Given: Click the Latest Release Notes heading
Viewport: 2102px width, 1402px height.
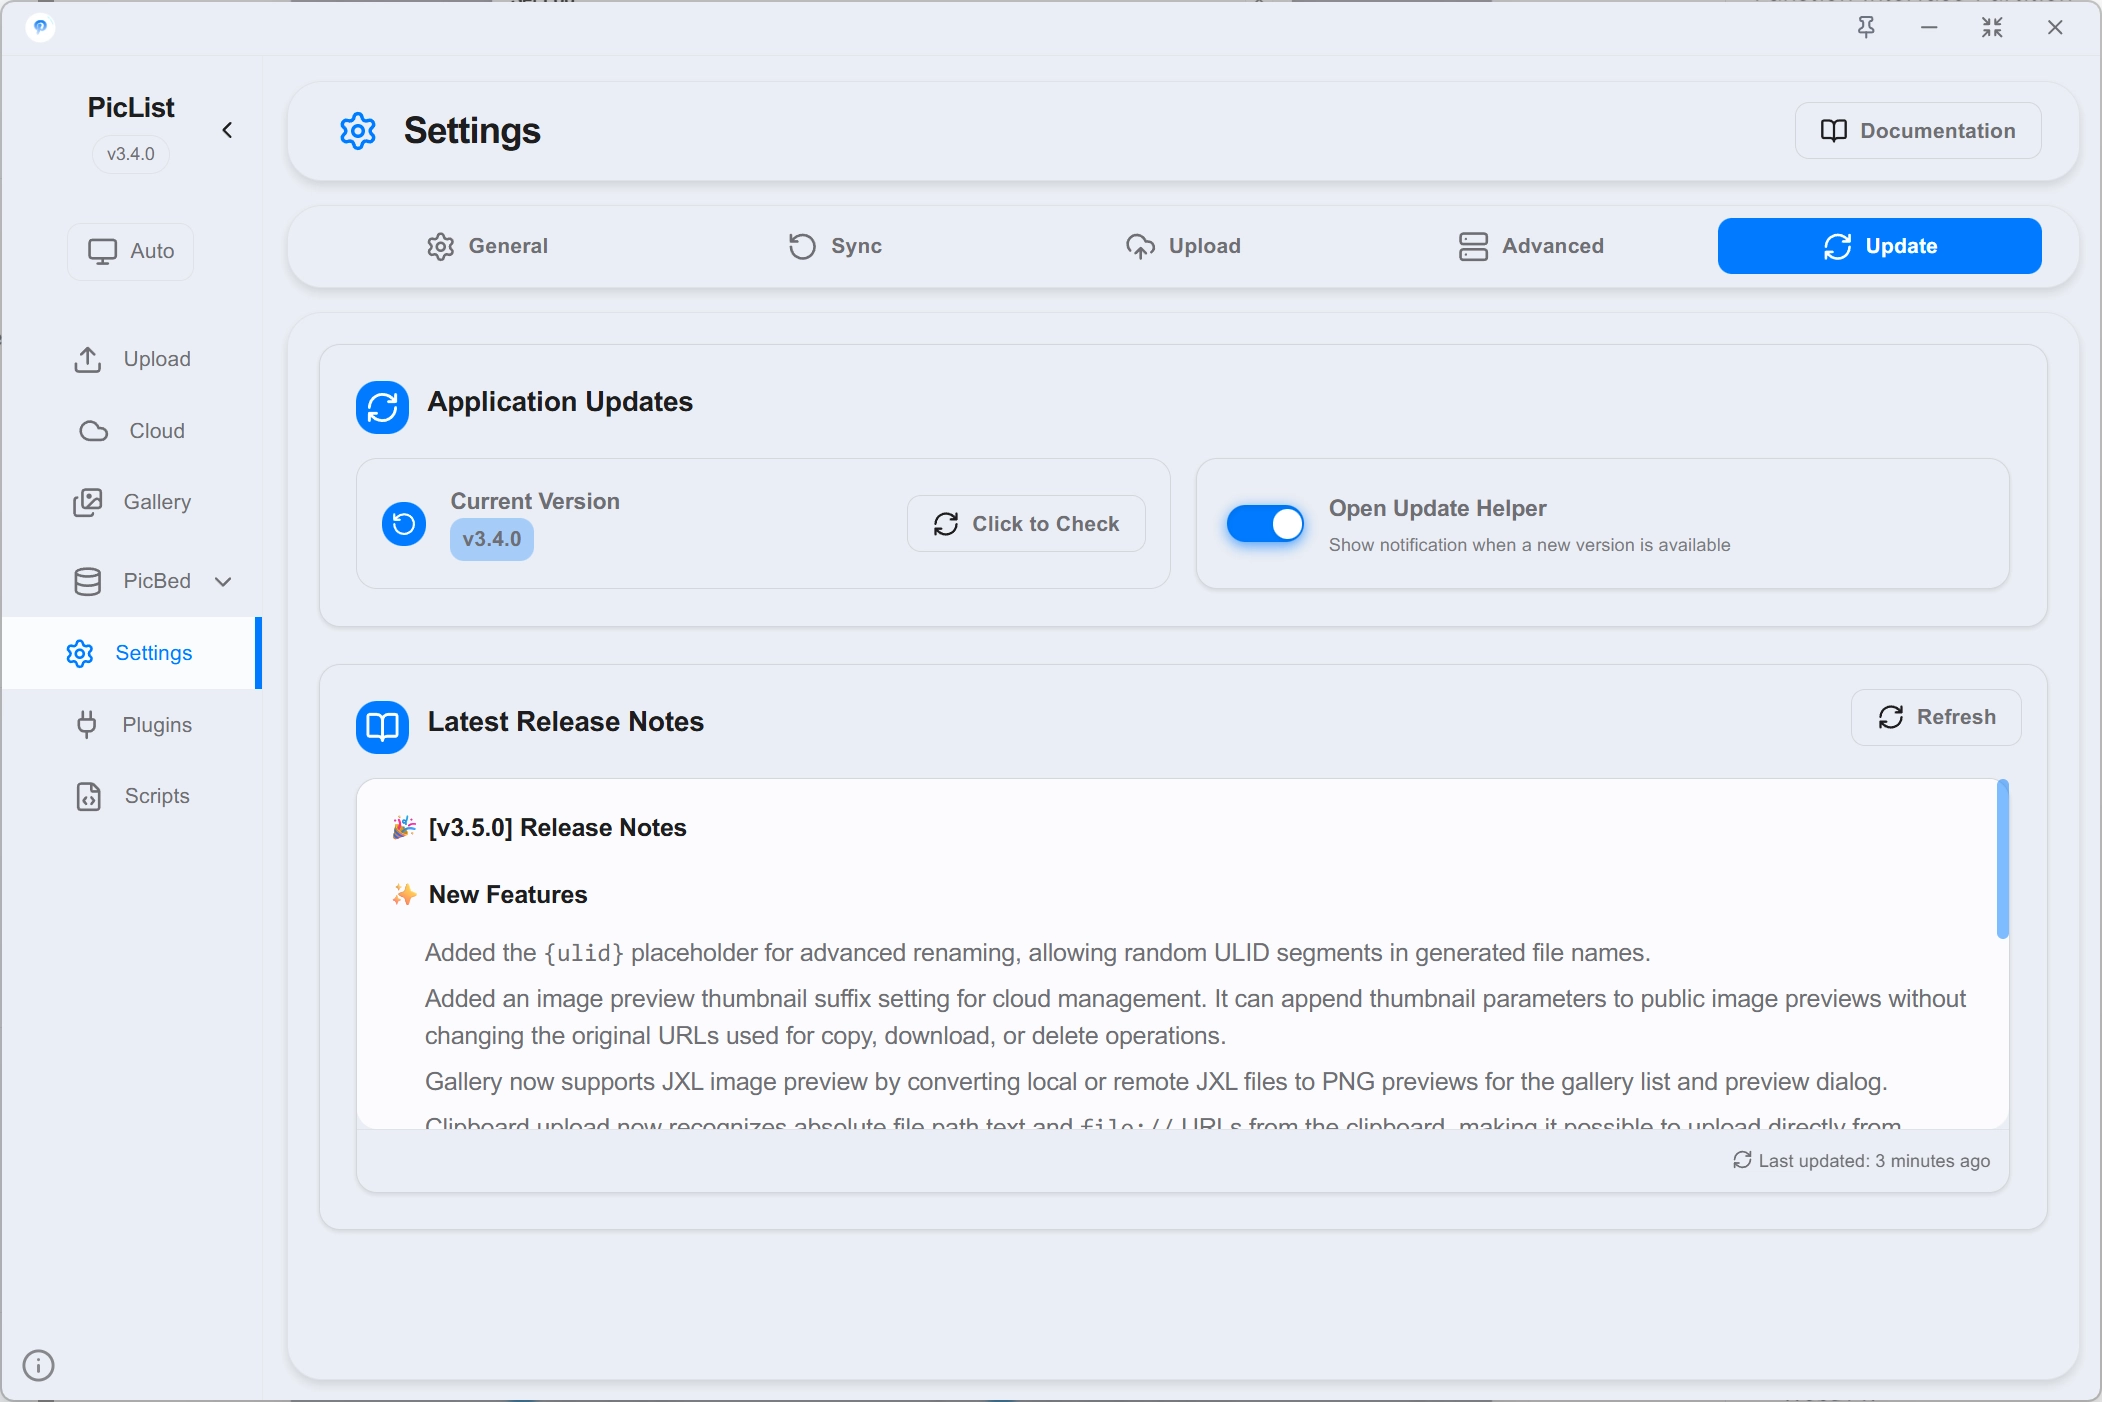Looking at the screenshot, I should click(566, 722).
